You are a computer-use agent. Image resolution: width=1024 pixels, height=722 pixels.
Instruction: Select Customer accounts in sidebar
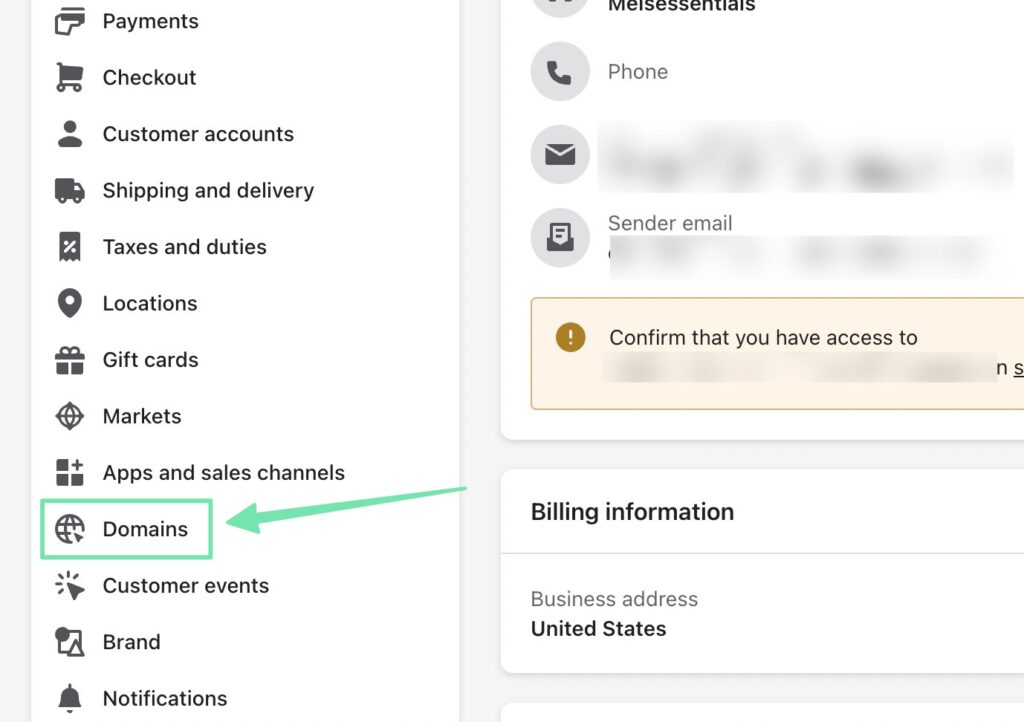197,133
